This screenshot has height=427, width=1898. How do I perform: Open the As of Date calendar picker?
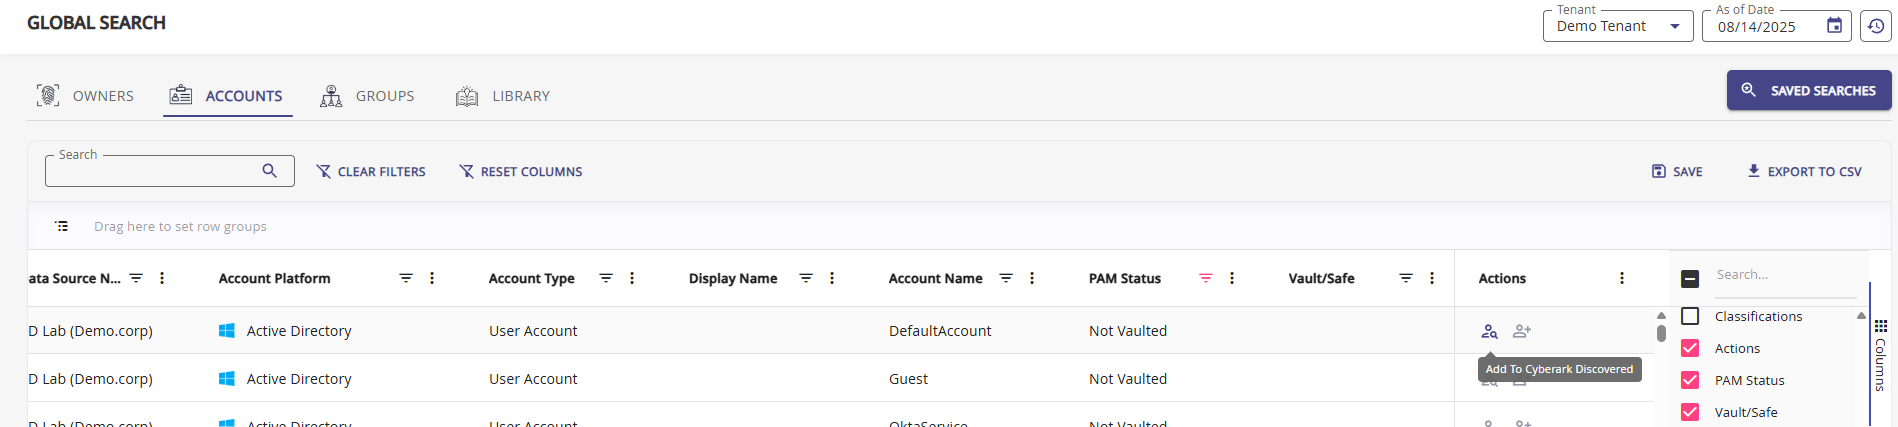[x=1834, y=26]
